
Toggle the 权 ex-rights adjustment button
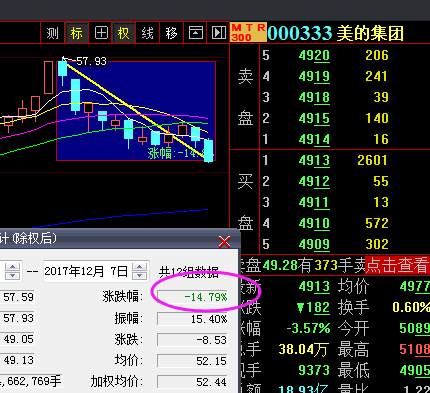tap(124, 33)
